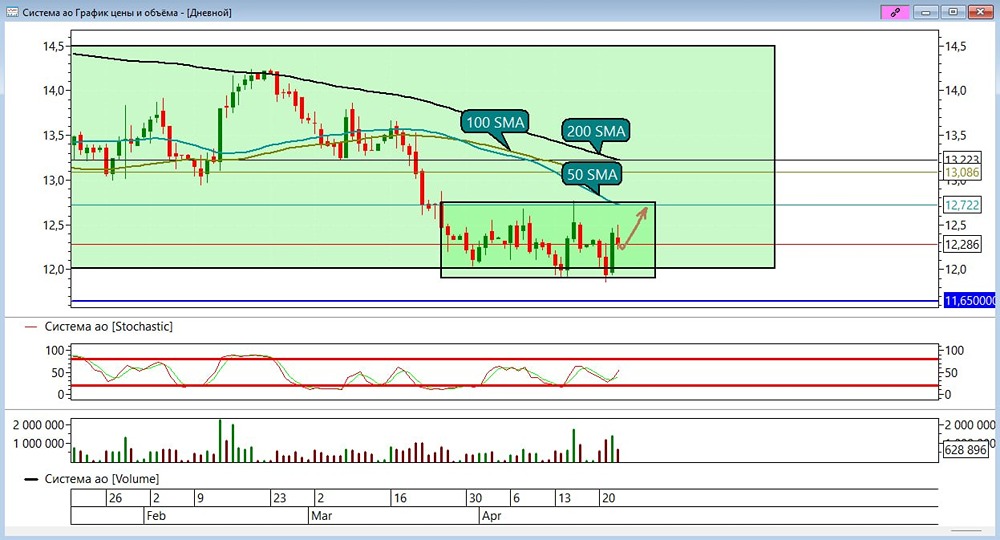Click date 30 on the time axis
The width and height of the screenshot is (1000, 540).
[x=475, y=497]
